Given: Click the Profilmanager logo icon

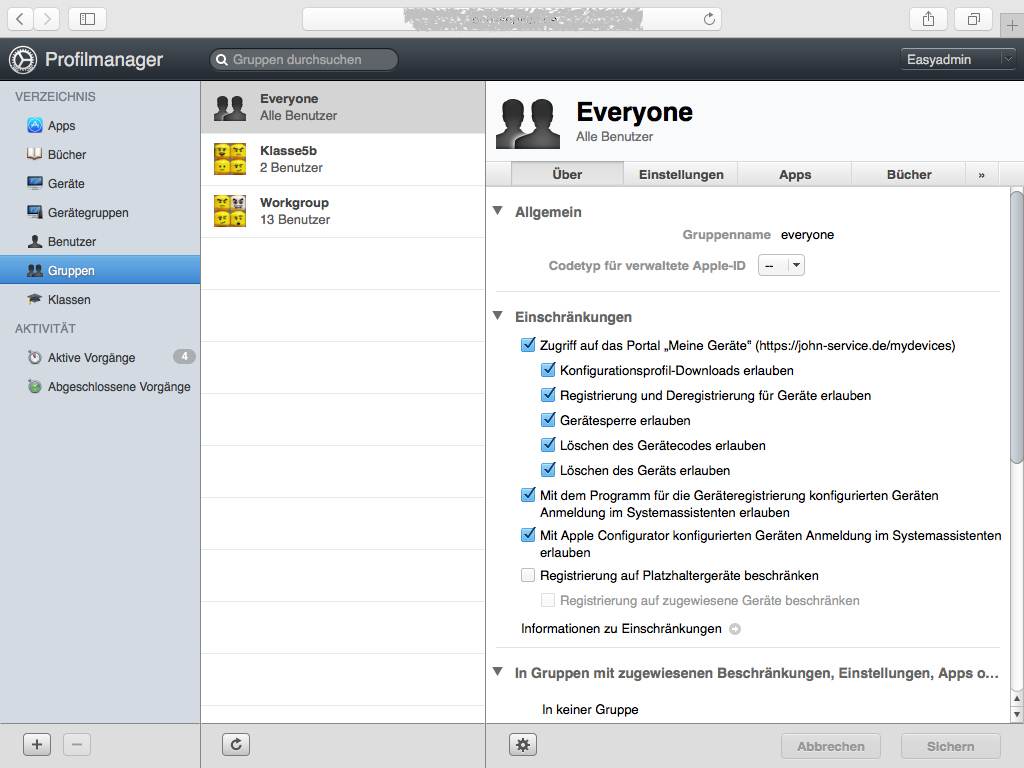Looking at the screenshot, I should pos(23,59).
